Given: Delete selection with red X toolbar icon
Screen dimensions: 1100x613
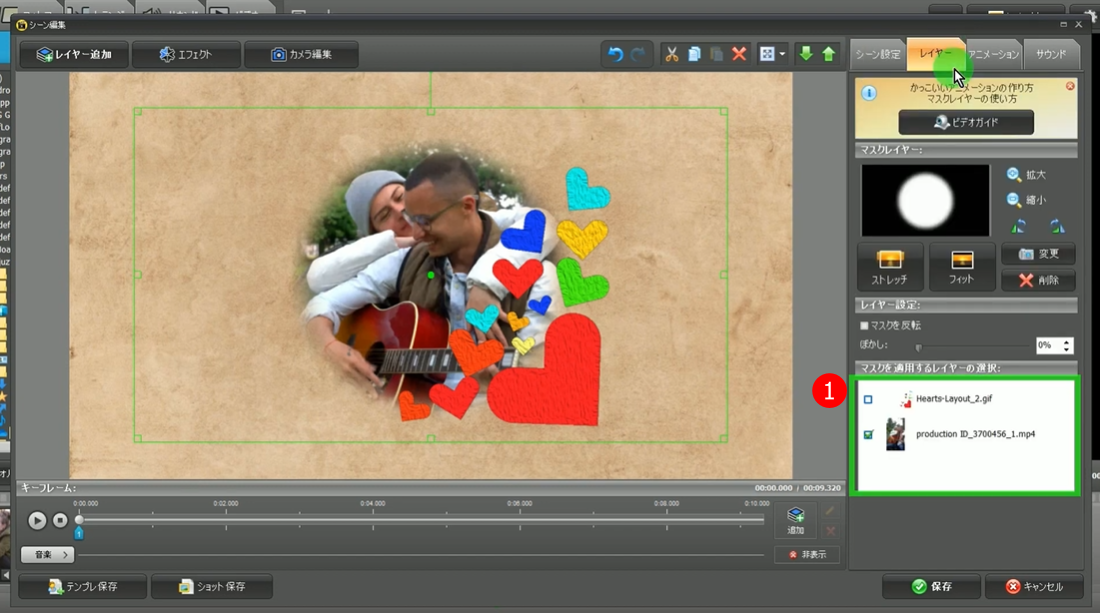Looking at the screenshot, I should 739,54.
